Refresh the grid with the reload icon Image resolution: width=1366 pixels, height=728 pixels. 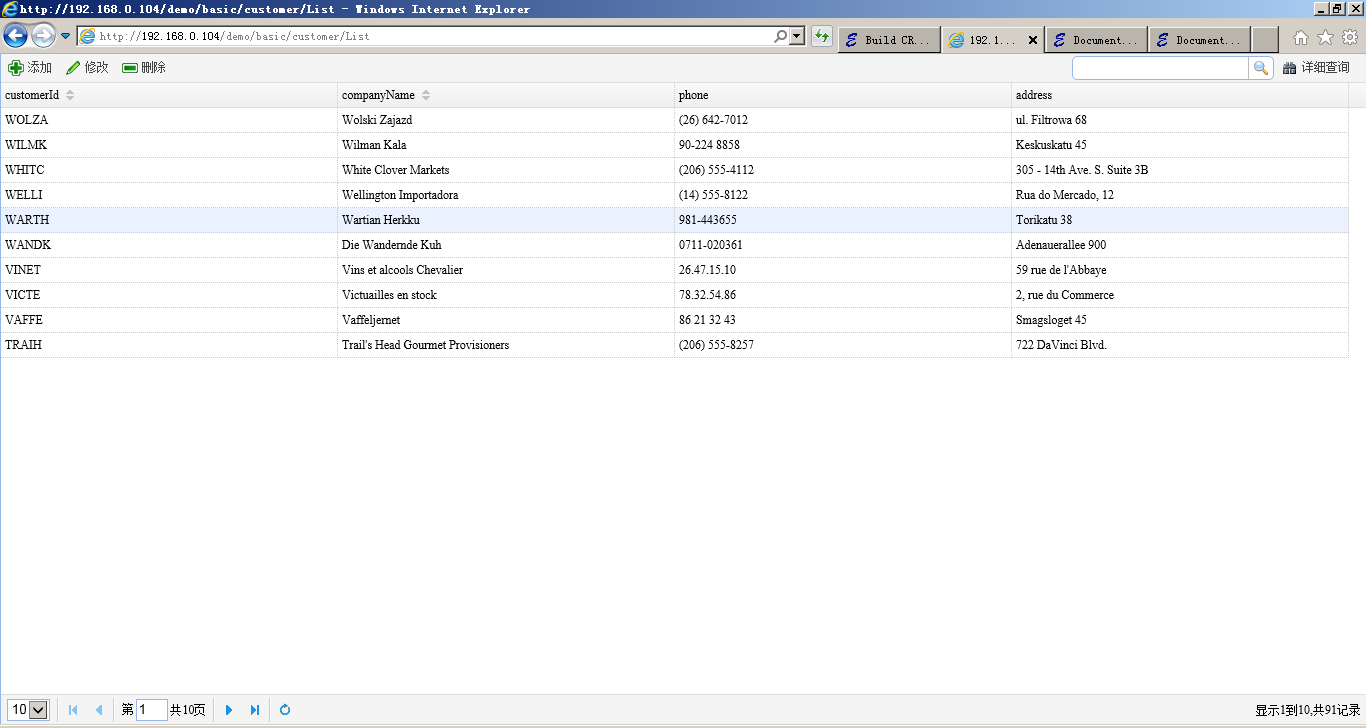click(x=283, y=709)
